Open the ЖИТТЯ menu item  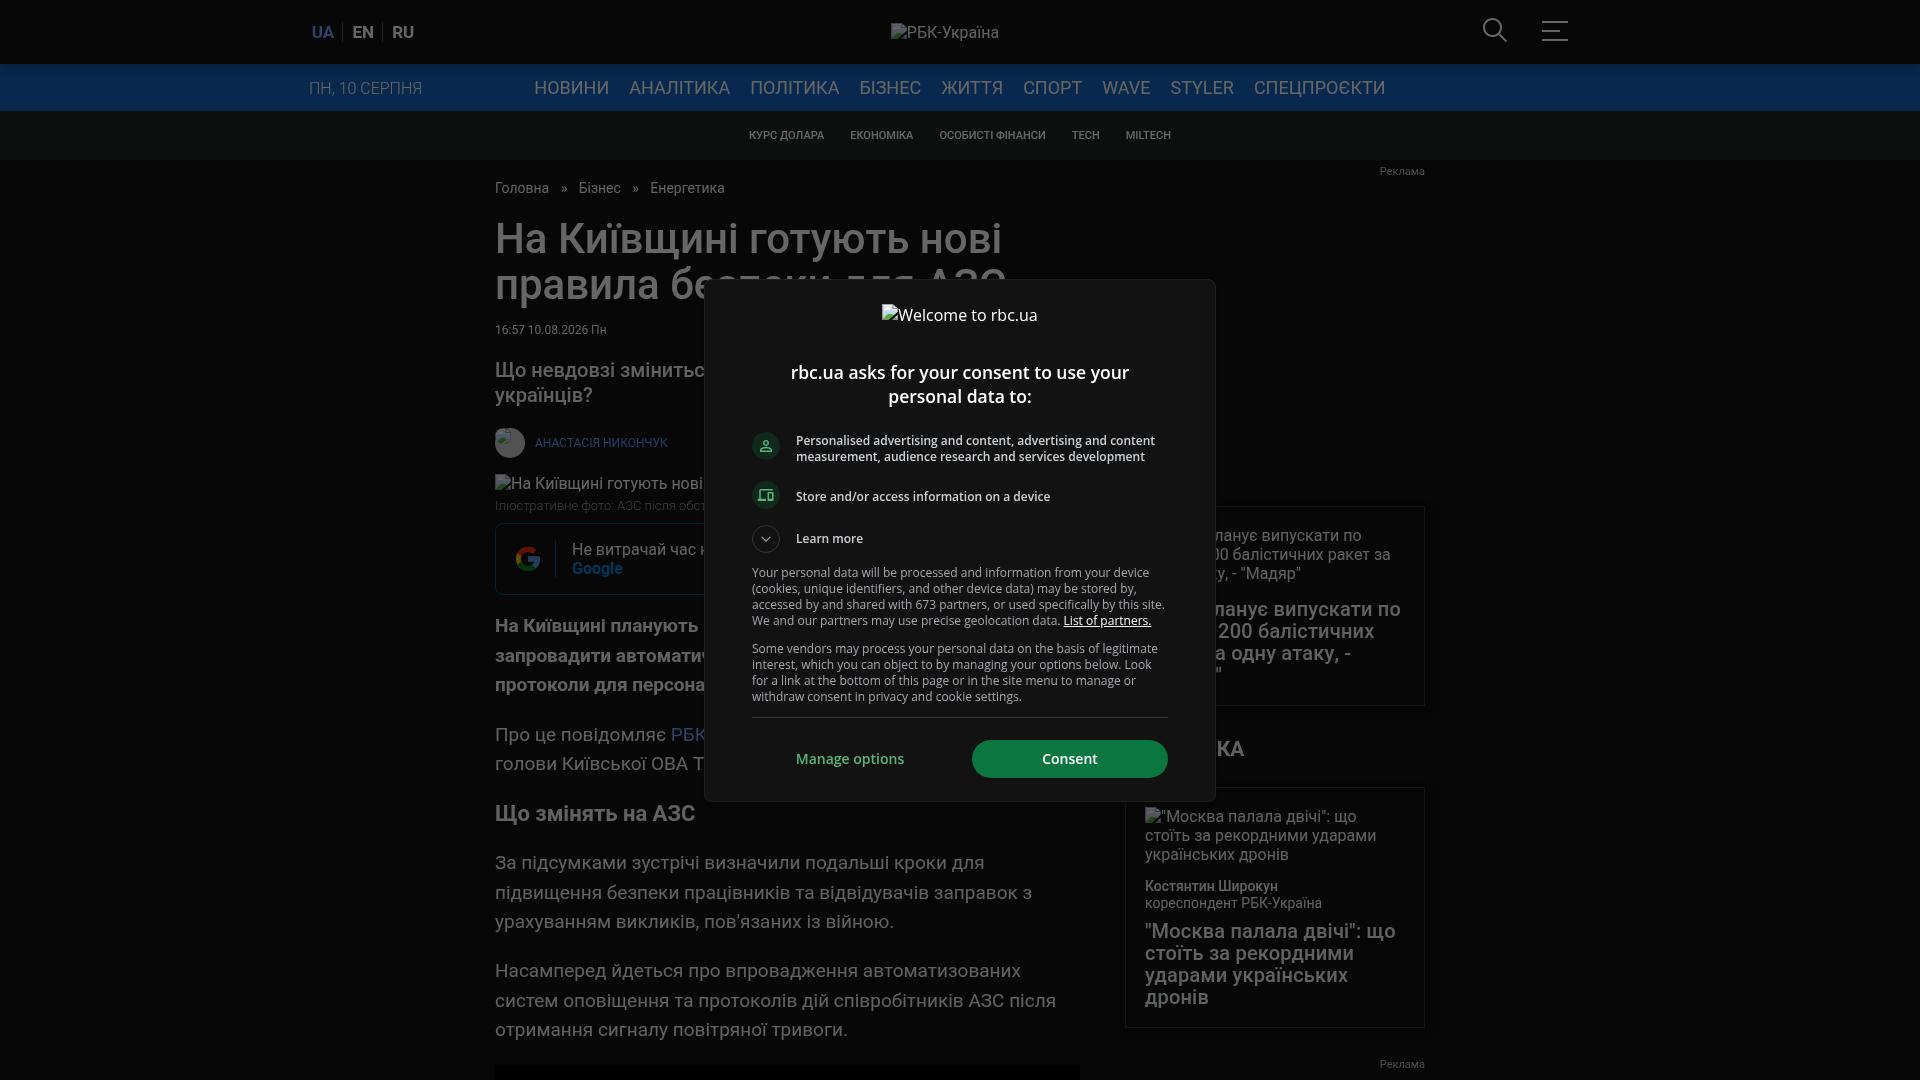point(972,88)
